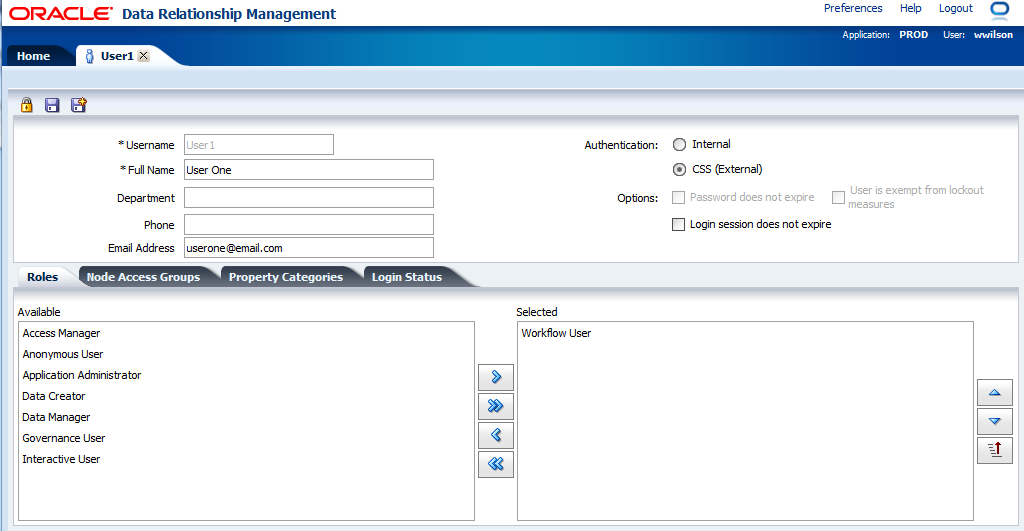Click the lock icon in the toolbar
Image resolution: width=1024 pixels, height=531 pixels.
[27, 105]
